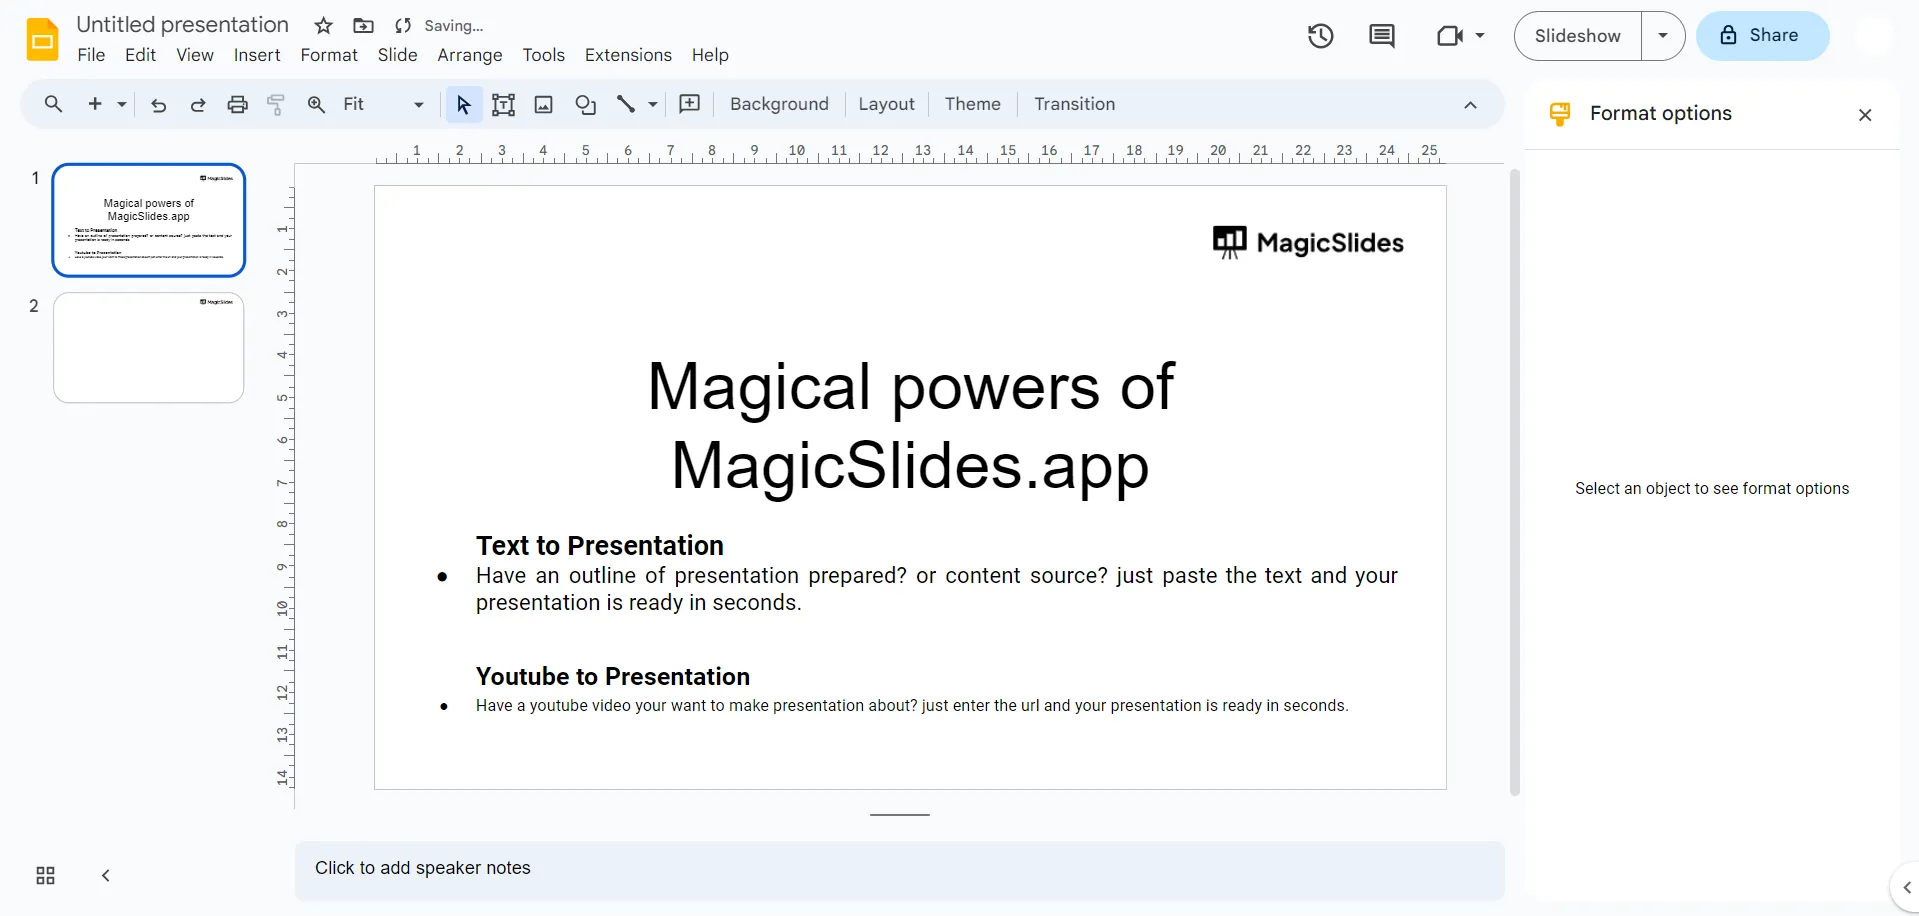Expand the new slide layout dropdown arrow

tap(122, 104)
